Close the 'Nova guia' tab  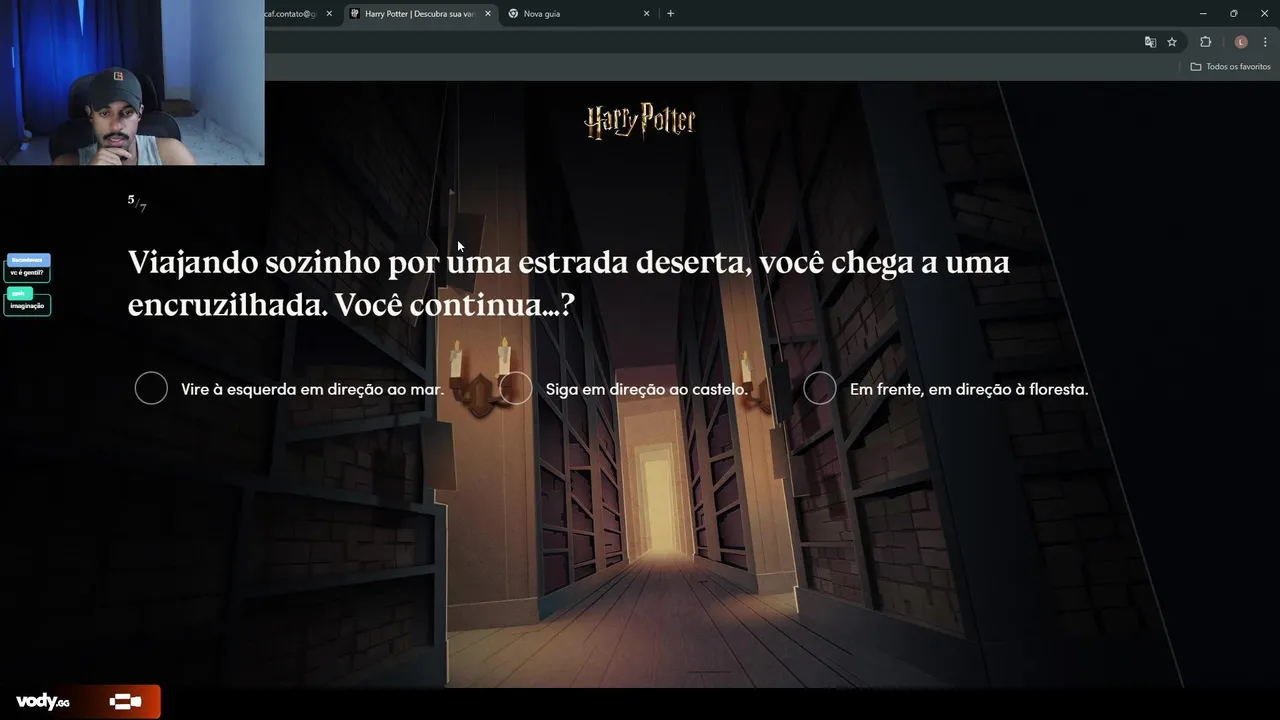pos(646,14)
